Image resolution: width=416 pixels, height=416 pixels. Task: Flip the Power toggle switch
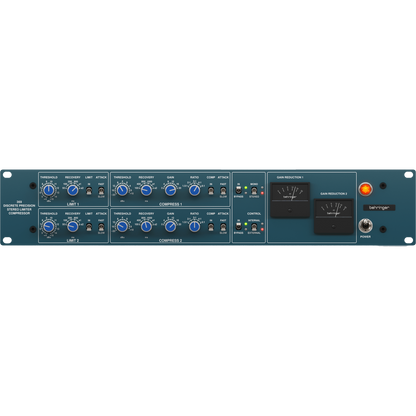point(365,226)
